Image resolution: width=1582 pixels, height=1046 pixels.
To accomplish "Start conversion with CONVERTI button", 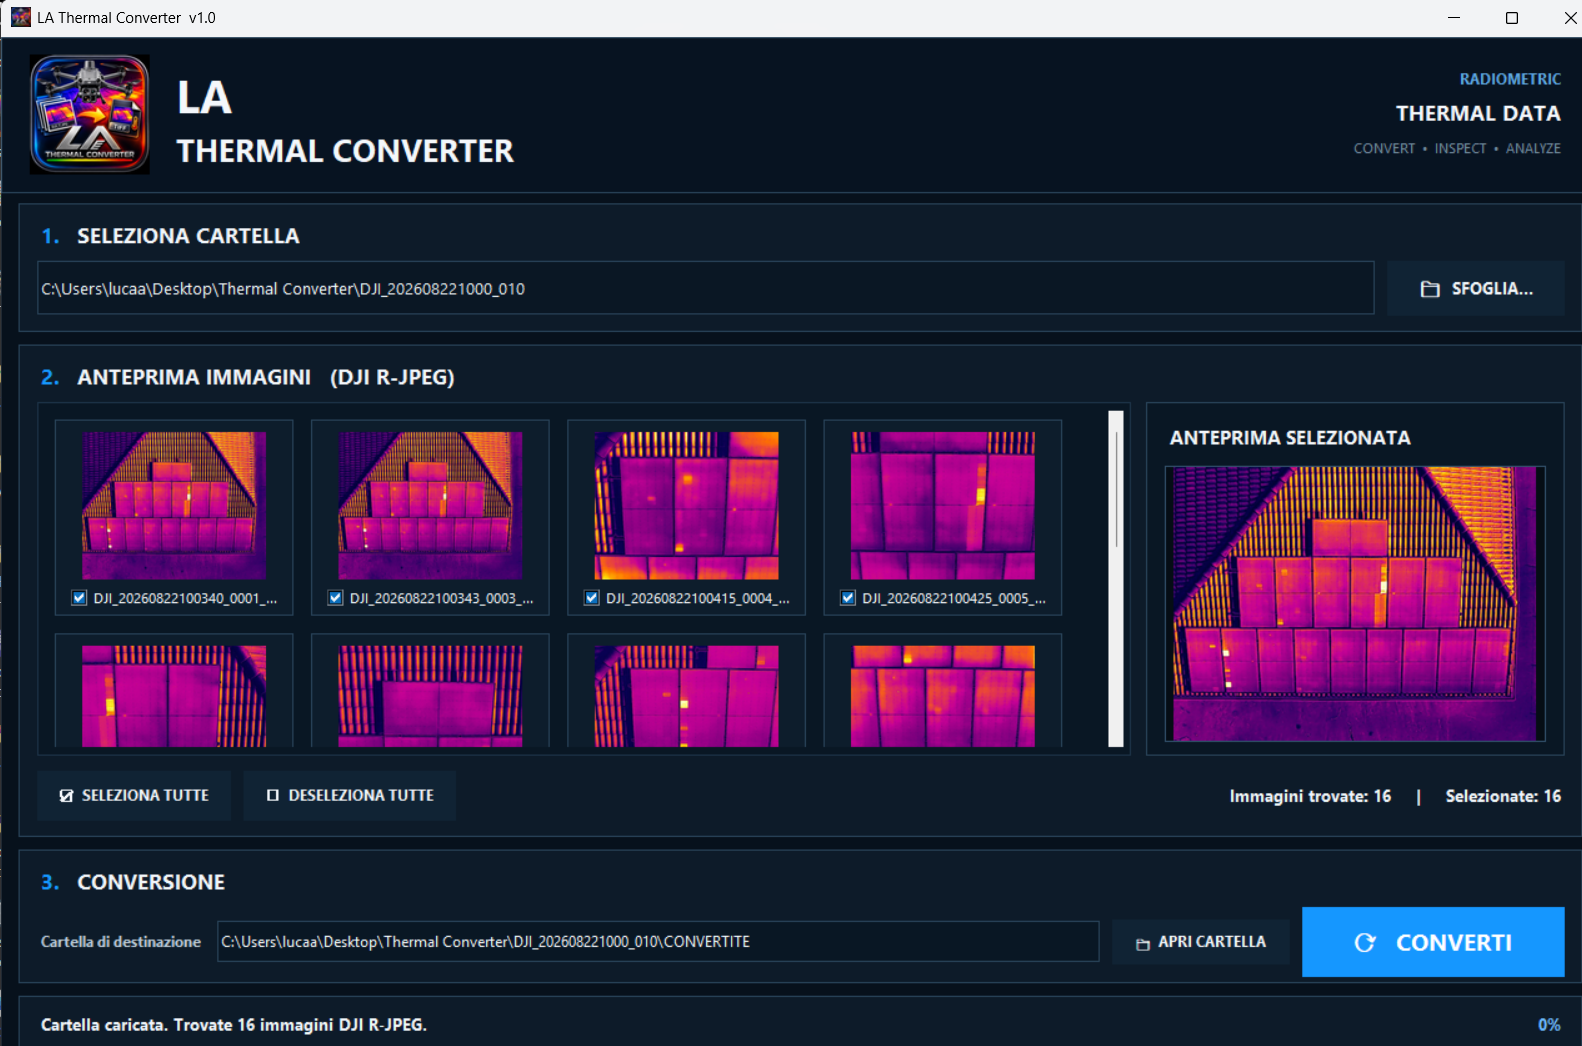I will click(1433, 942).
